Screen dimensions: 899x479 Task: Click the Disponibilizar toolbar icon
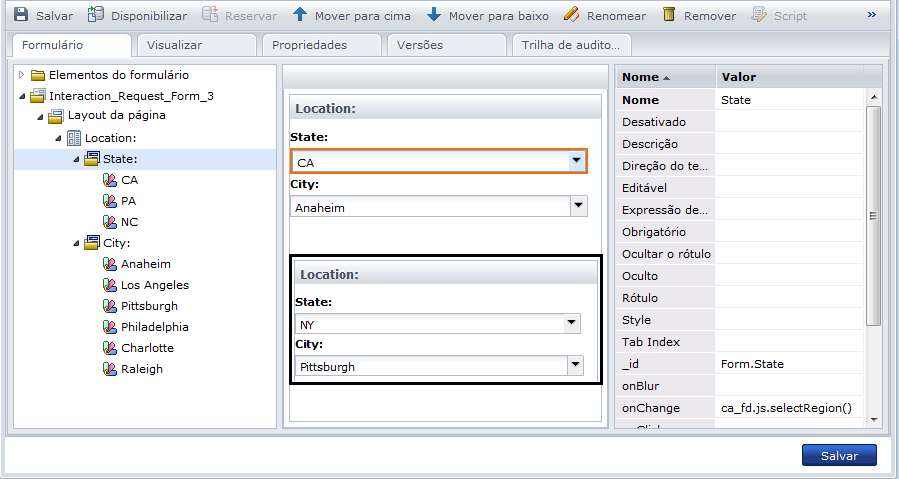[x=95, y=15]
